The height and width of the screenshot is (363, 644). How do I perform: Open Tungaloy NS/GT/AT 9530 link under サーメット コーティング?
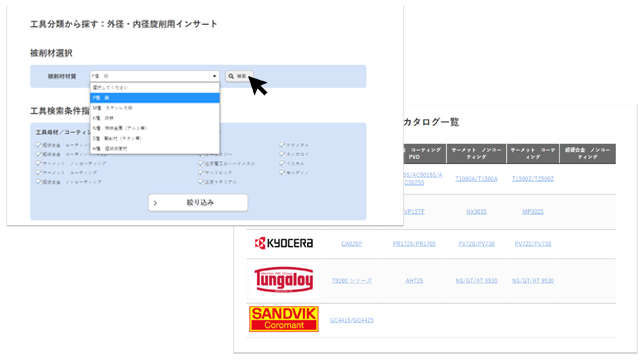533,281
